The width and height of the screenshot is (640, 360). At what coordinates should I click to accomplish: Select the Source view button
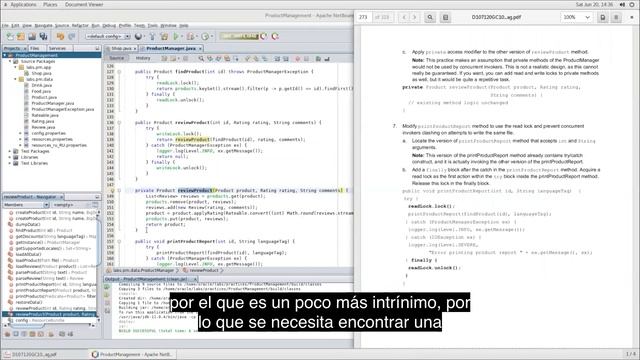click(116, 58)
